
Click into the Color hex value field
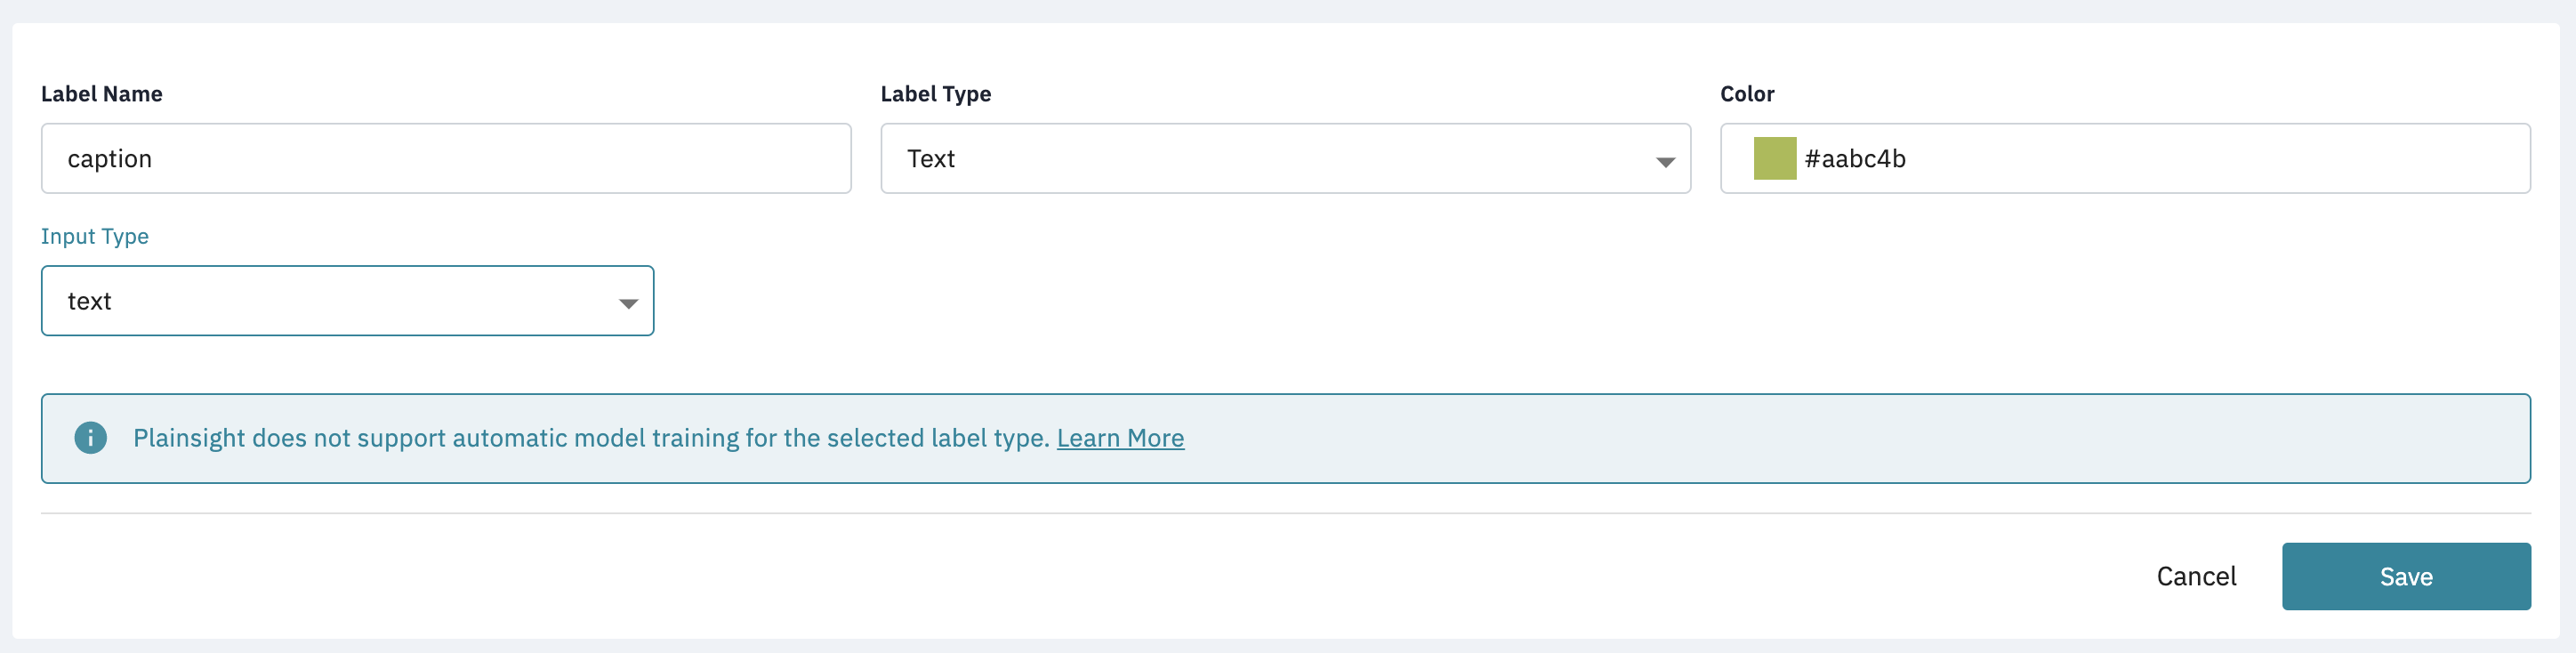pos(2125,158)
